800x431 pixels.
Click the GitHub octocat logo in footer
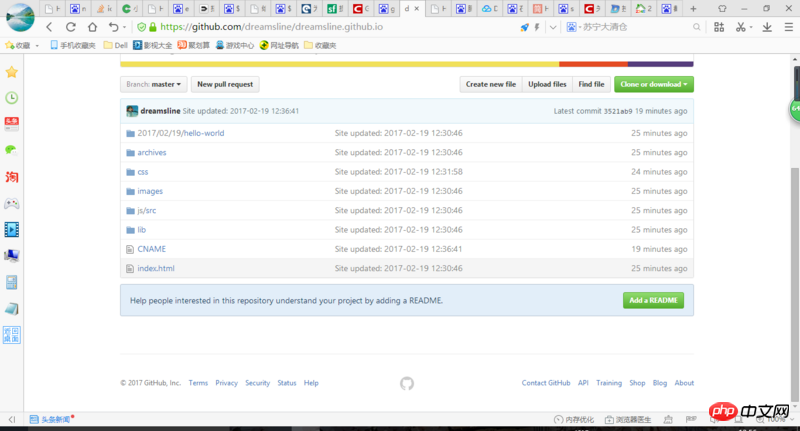(x=407, y=383)
